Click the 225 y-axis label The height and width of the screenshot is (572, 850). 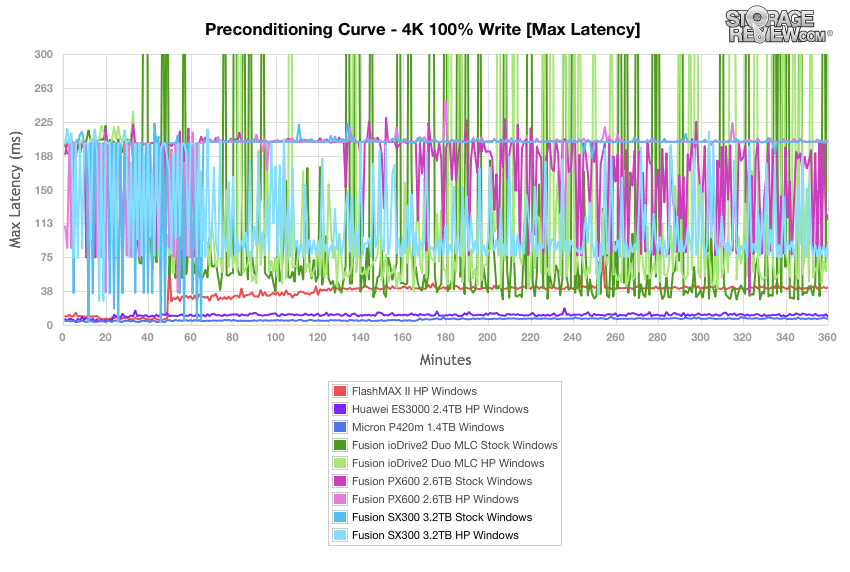coord(43,122)
